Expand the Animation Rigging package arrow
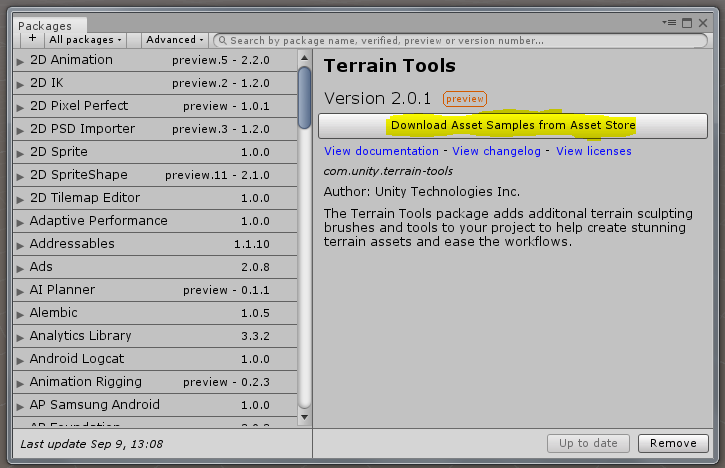Image resolution: width=725 pixels, height=468 pixels. (x=20, y=383)
